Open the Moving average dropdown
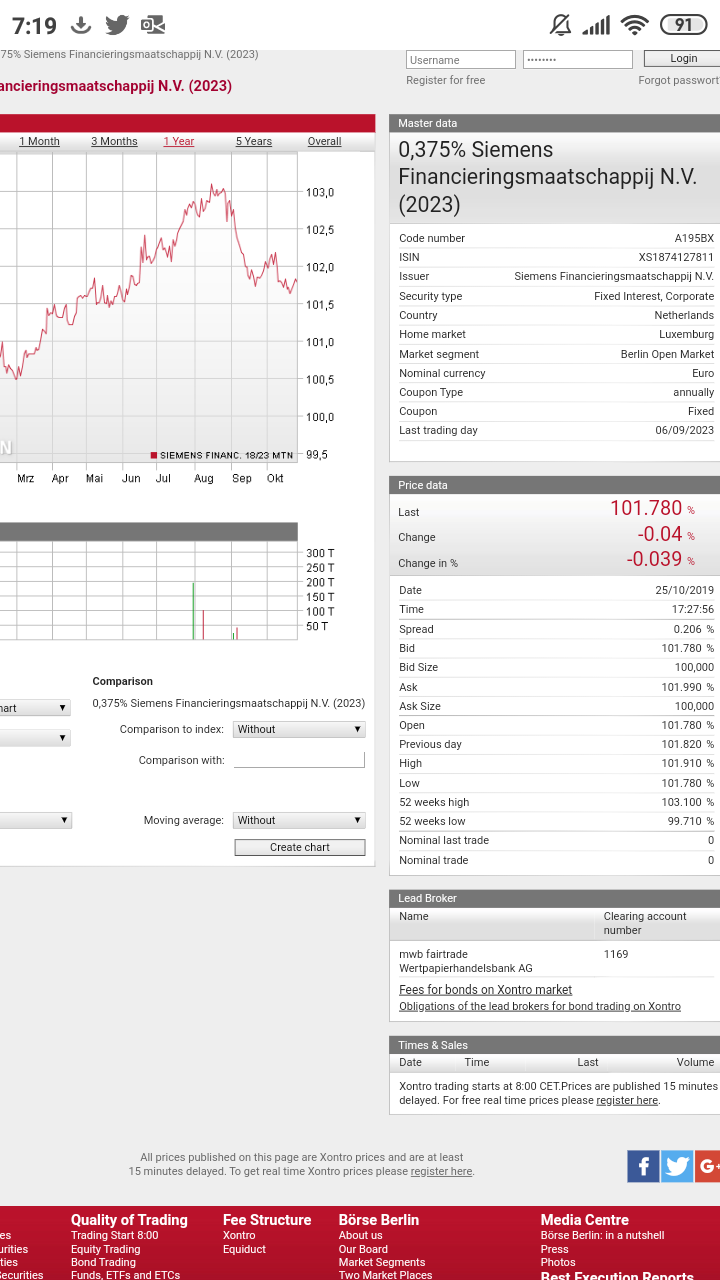 (x=299, y=820)
